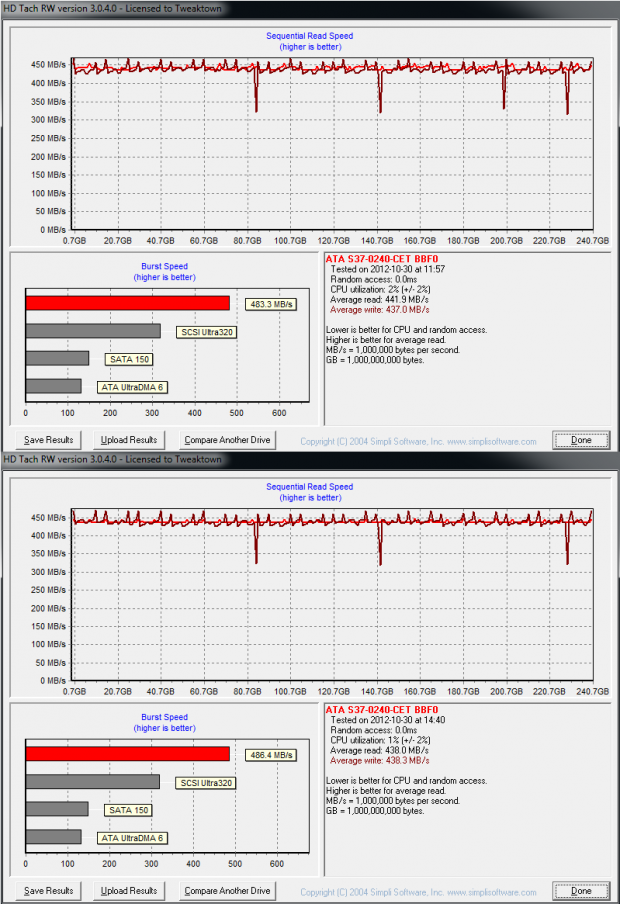Click the Done button in the bottom window
Viewport: 620px width, 904px height.
(x=581, y=891)
